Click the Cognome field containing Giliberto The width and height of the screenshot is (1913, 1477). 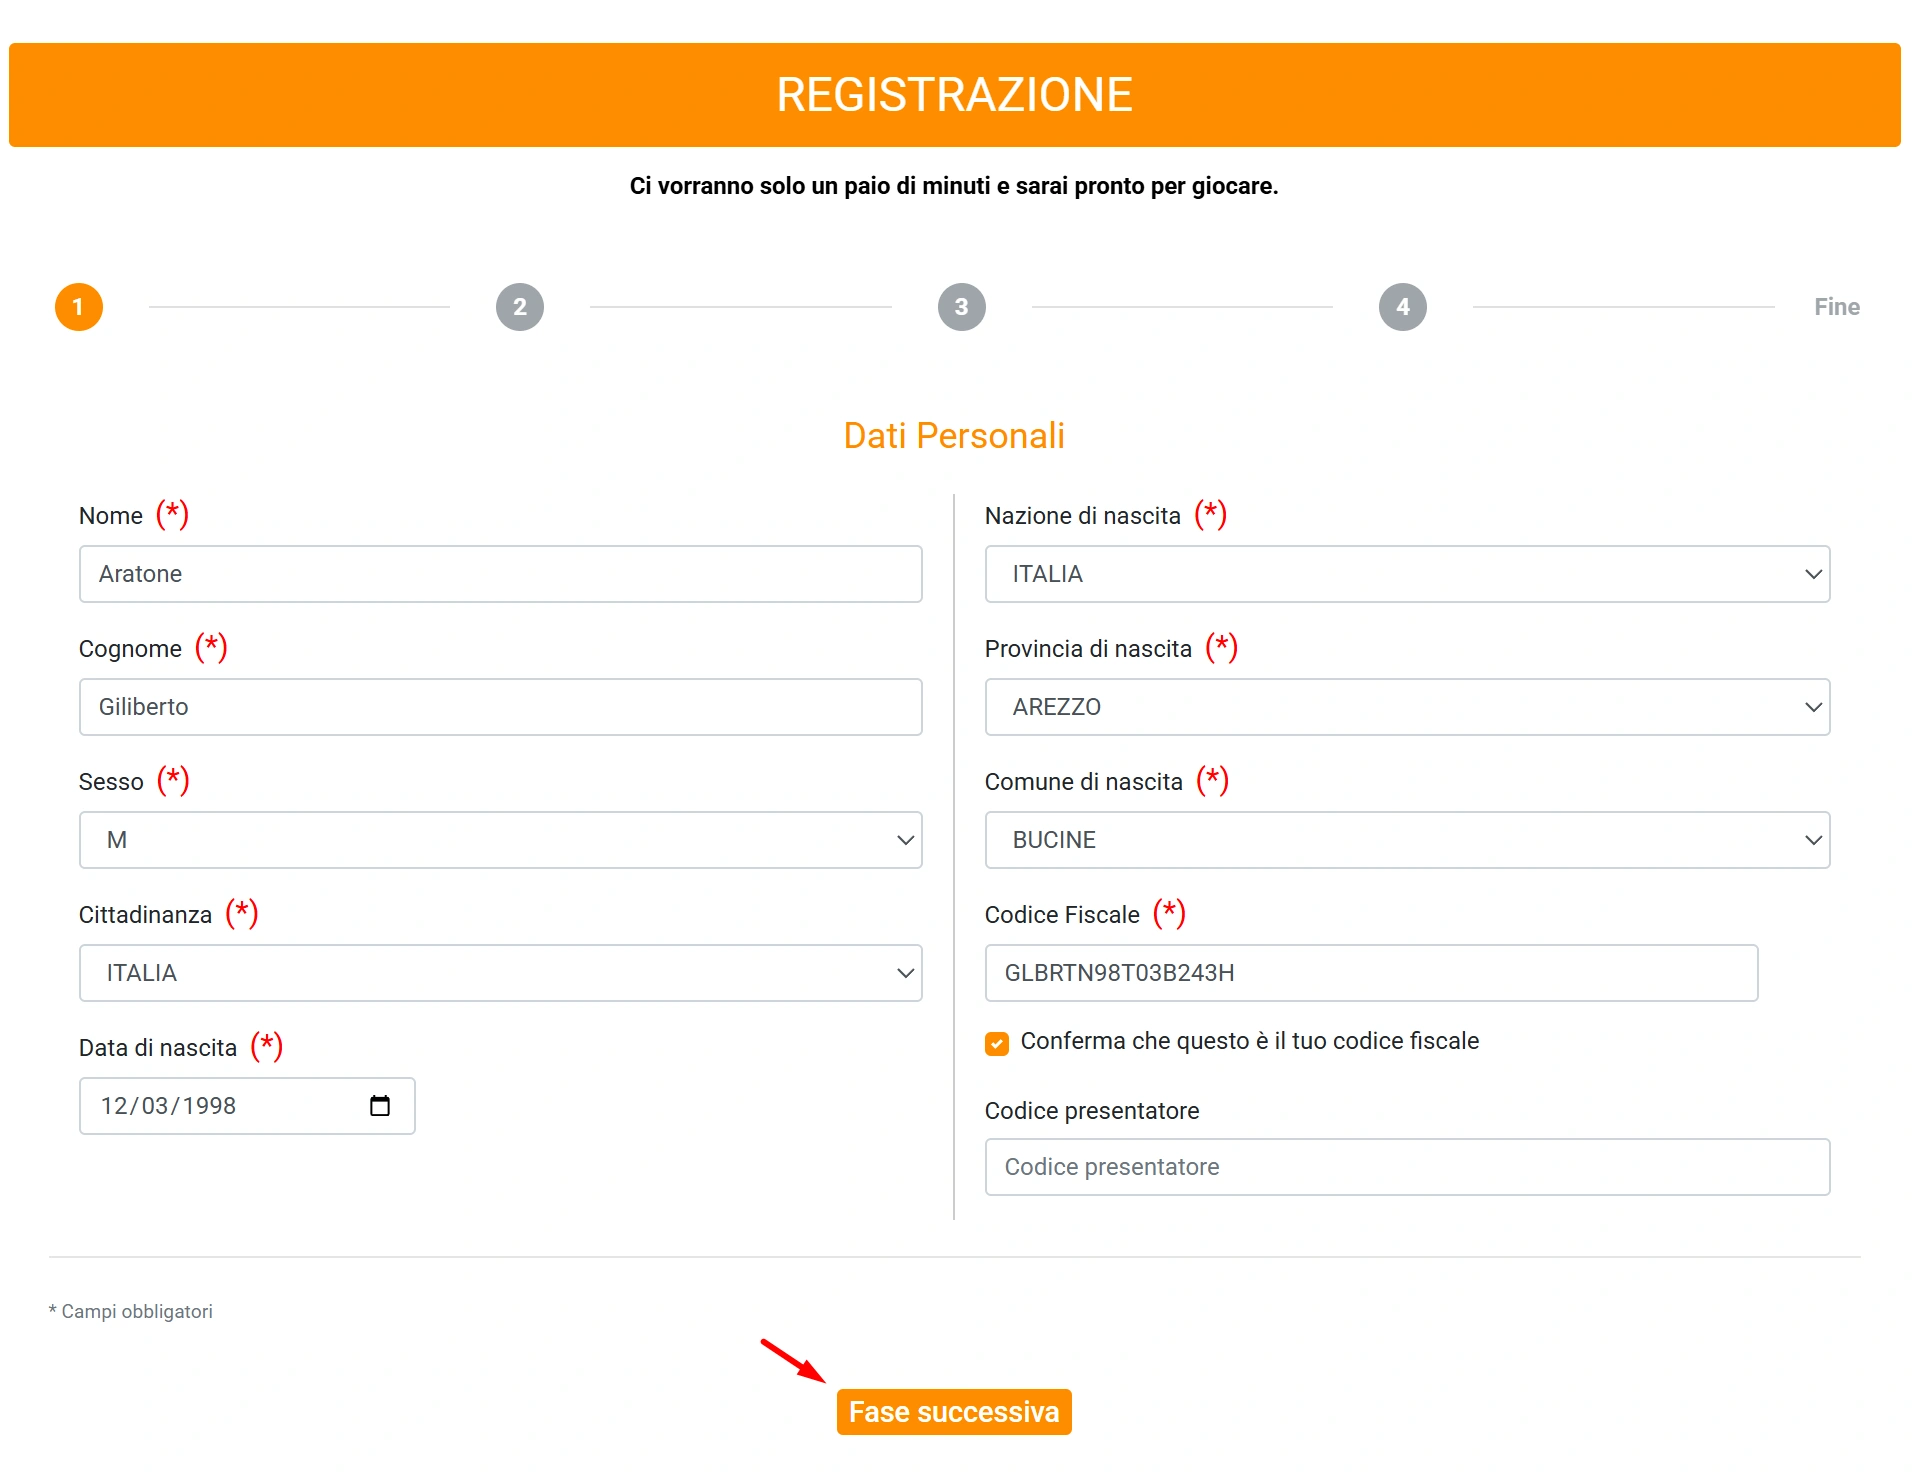click(500, 707)
